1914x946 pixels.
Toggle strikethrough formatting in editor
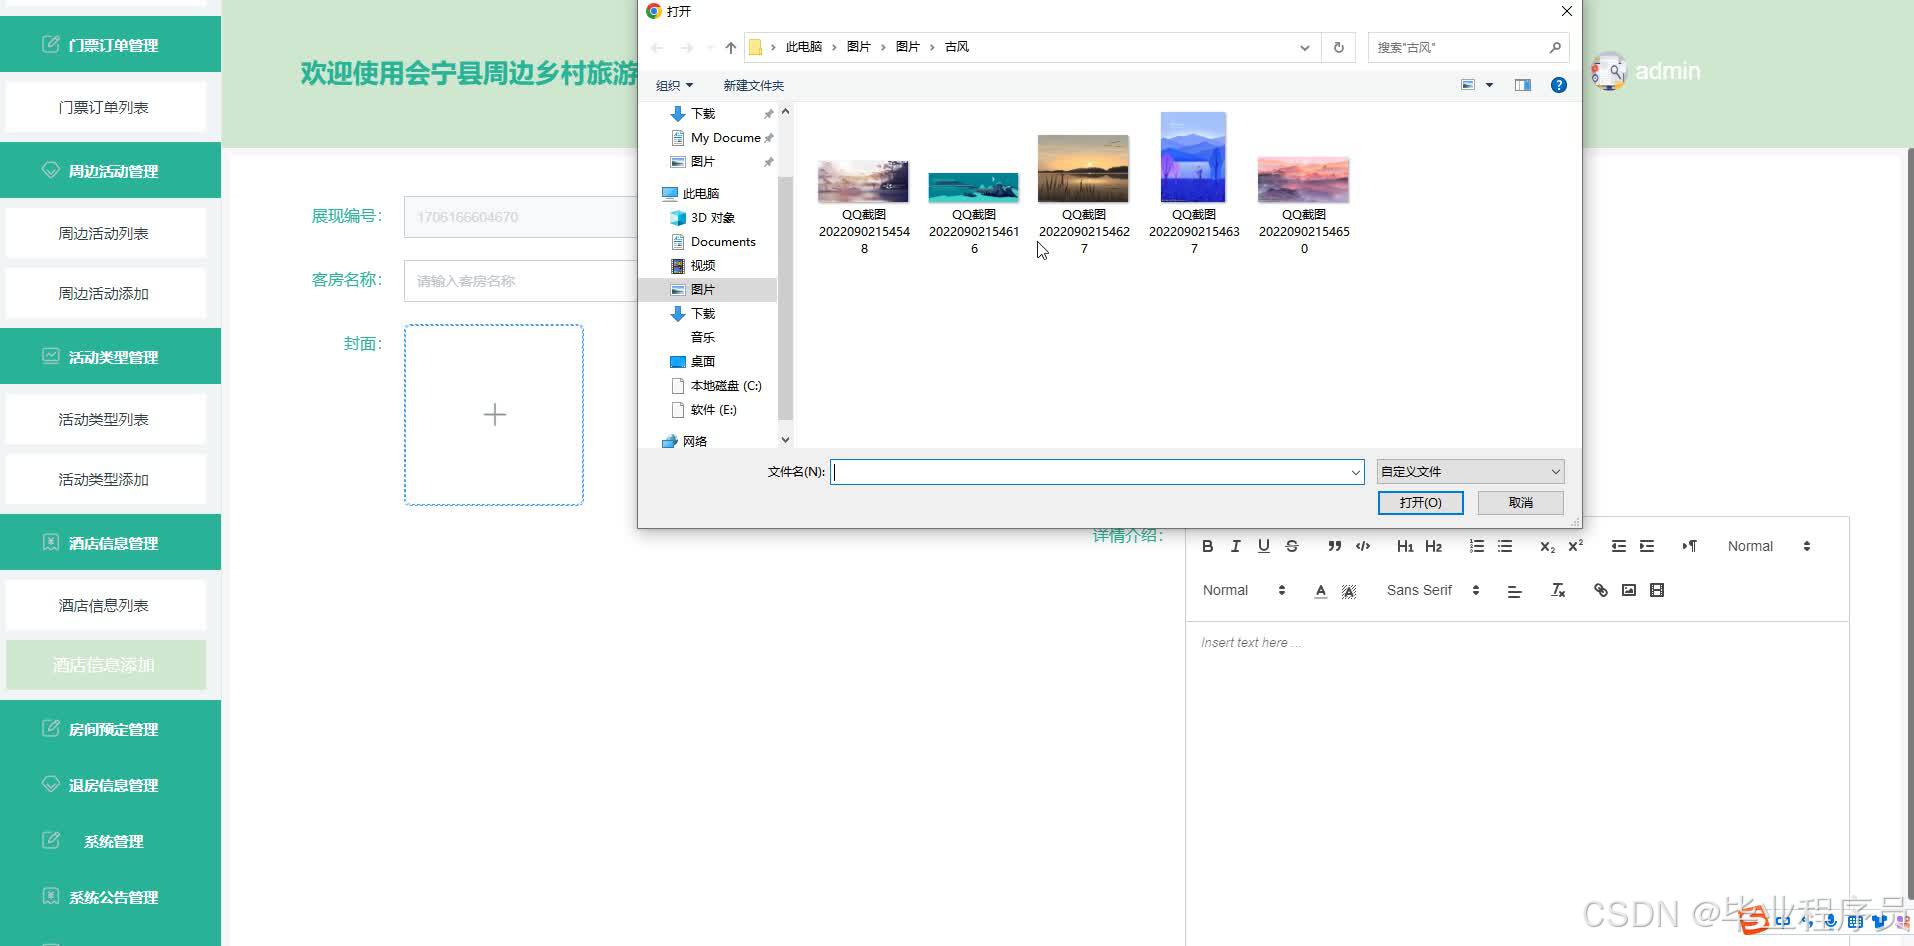(1291, 546)
